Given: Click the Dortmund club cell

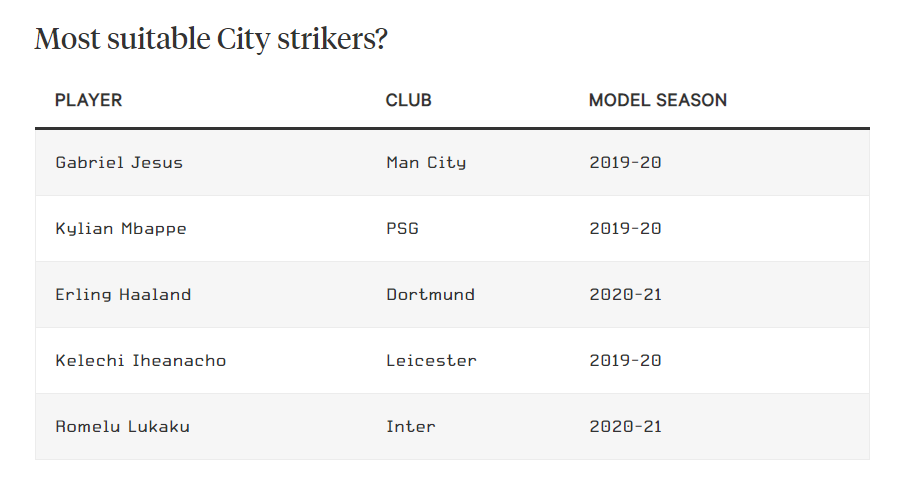Looking at the screenshot, I should (x=430, y=294).
